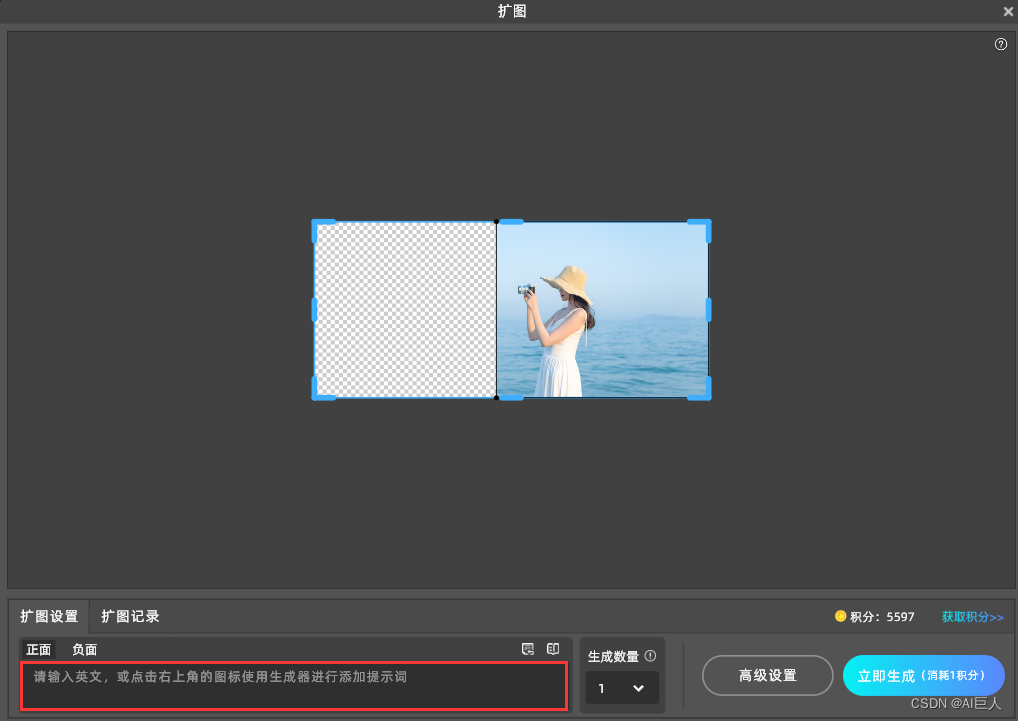Click the transparent checkerboard expansion area
The height and width of the screenshot is (721, 1018).
coord(405,310)
